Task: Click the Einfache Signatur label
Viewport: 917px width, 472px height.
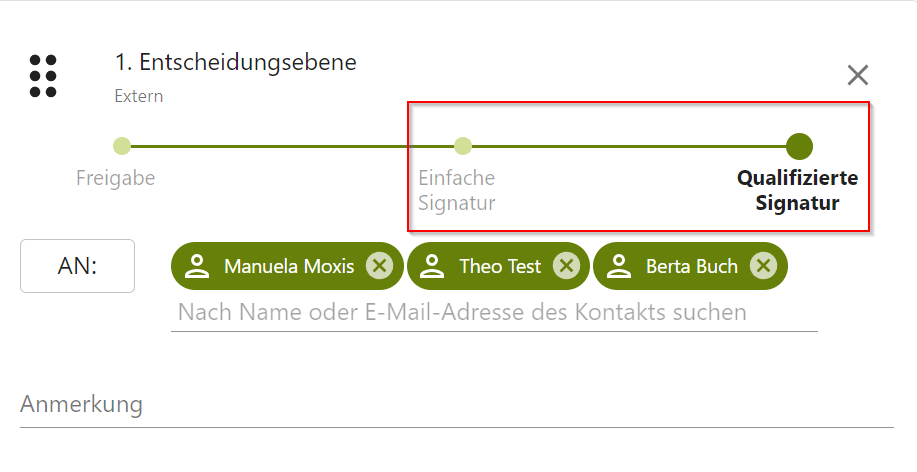Action: tap(457, 190)
